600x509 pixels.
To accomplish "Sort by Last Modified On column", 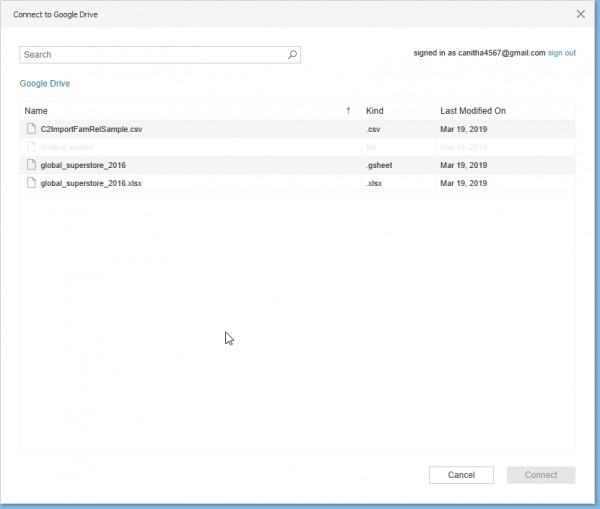I will [473, 111].
